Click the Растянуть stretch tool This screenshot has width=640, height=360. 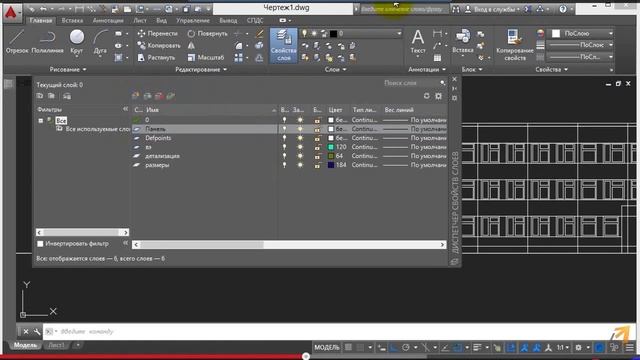point(156,58)
